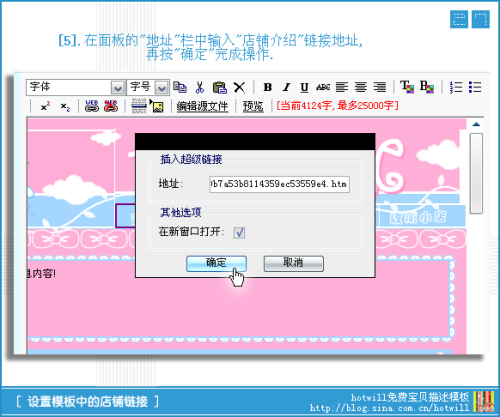Screen dimensions: 500x417
Task: Click the remove hyperlink icon
Action: click(111, 106)
